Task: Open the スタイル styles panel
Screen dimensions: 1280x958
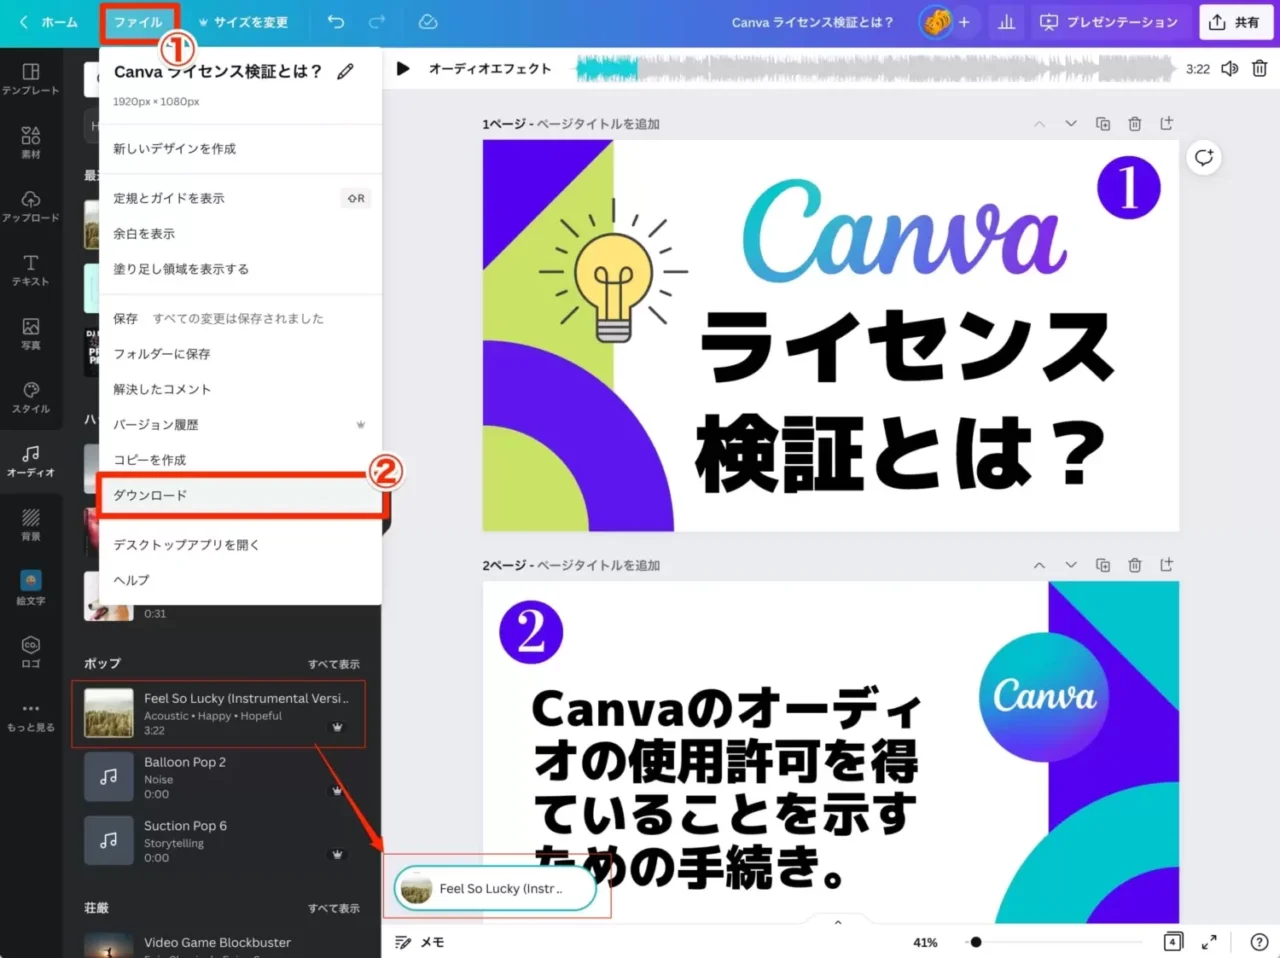Action: (x=30, y=398)
